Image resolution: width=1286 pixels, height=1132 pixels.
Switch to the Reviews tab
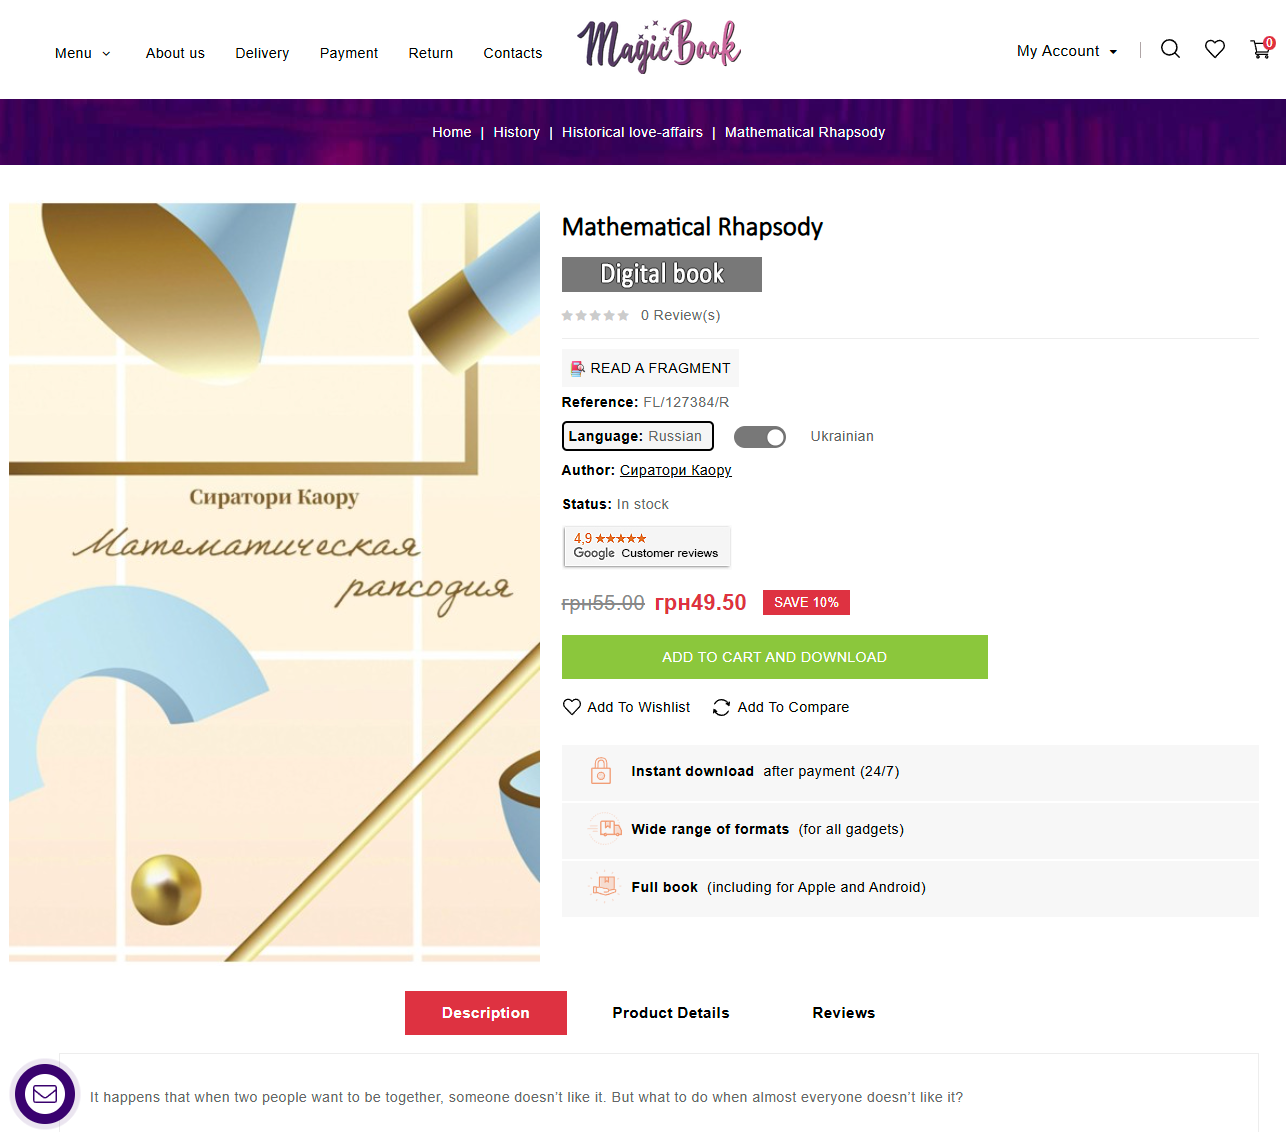844,1013
